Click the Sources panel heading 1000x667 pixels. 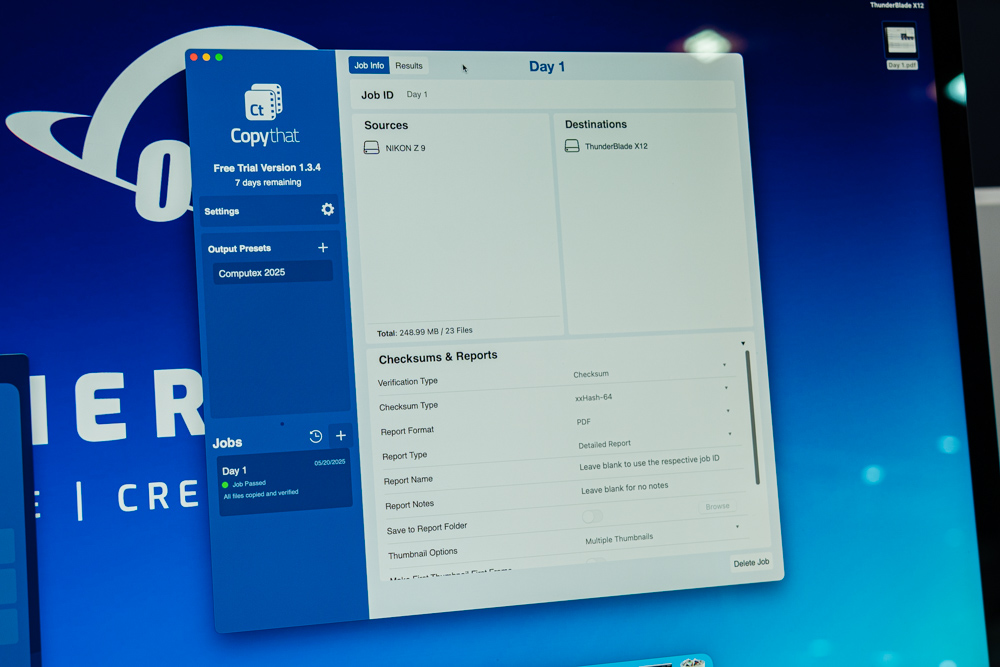(386, 125)
